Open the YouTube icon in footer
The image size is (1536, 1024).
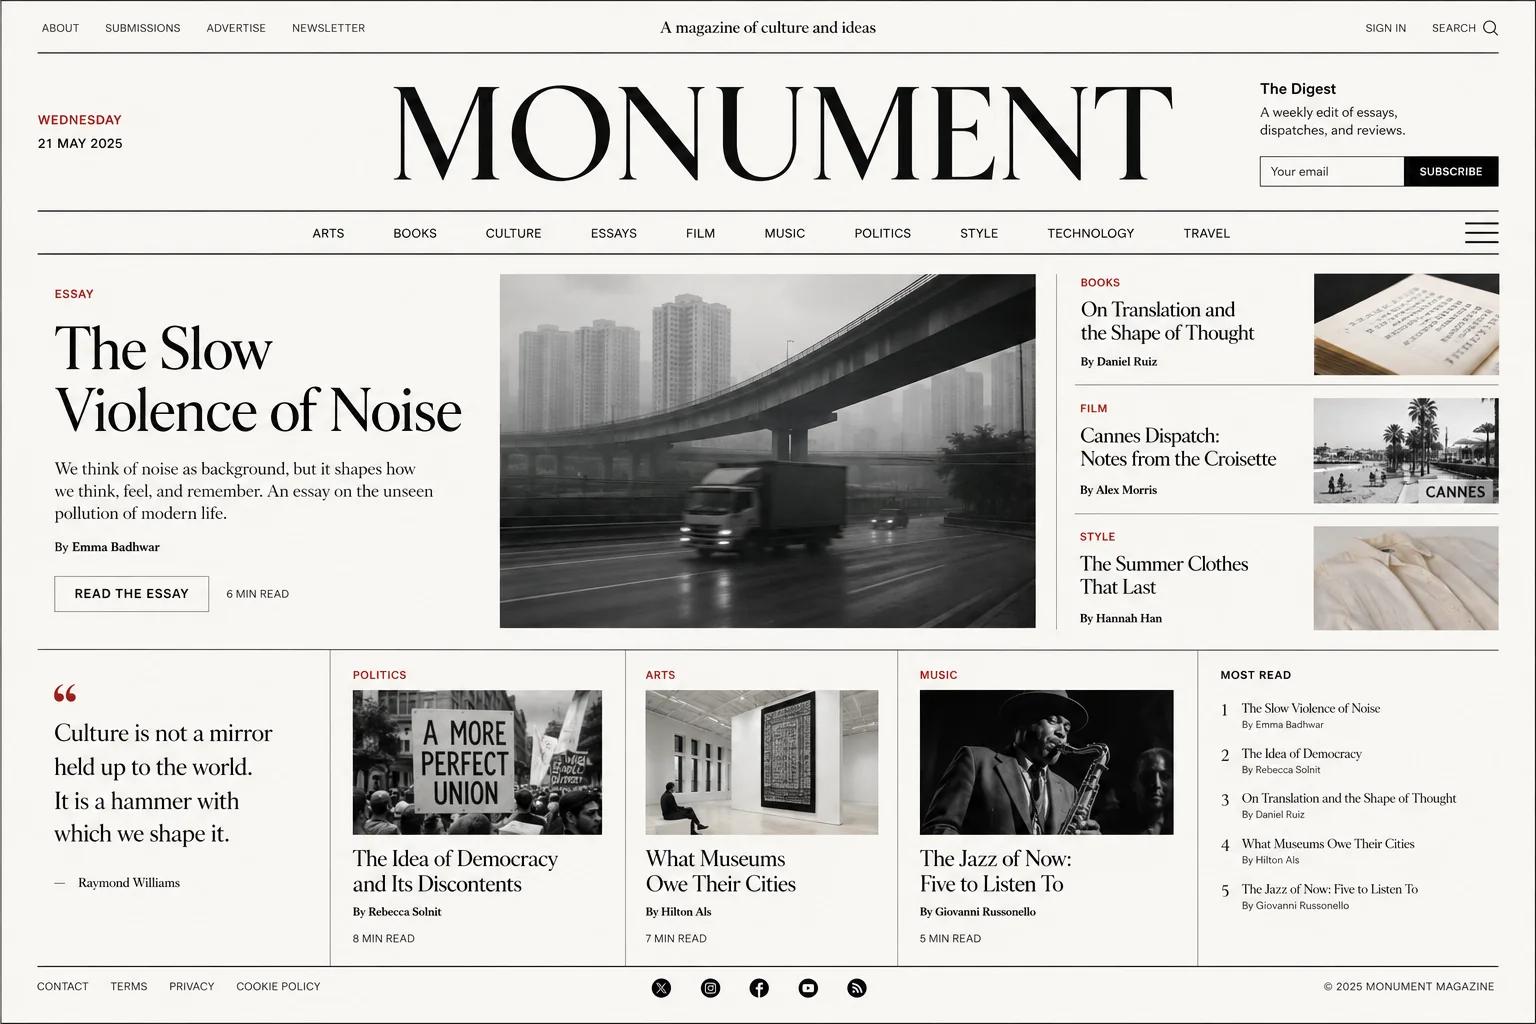[808, 988]
